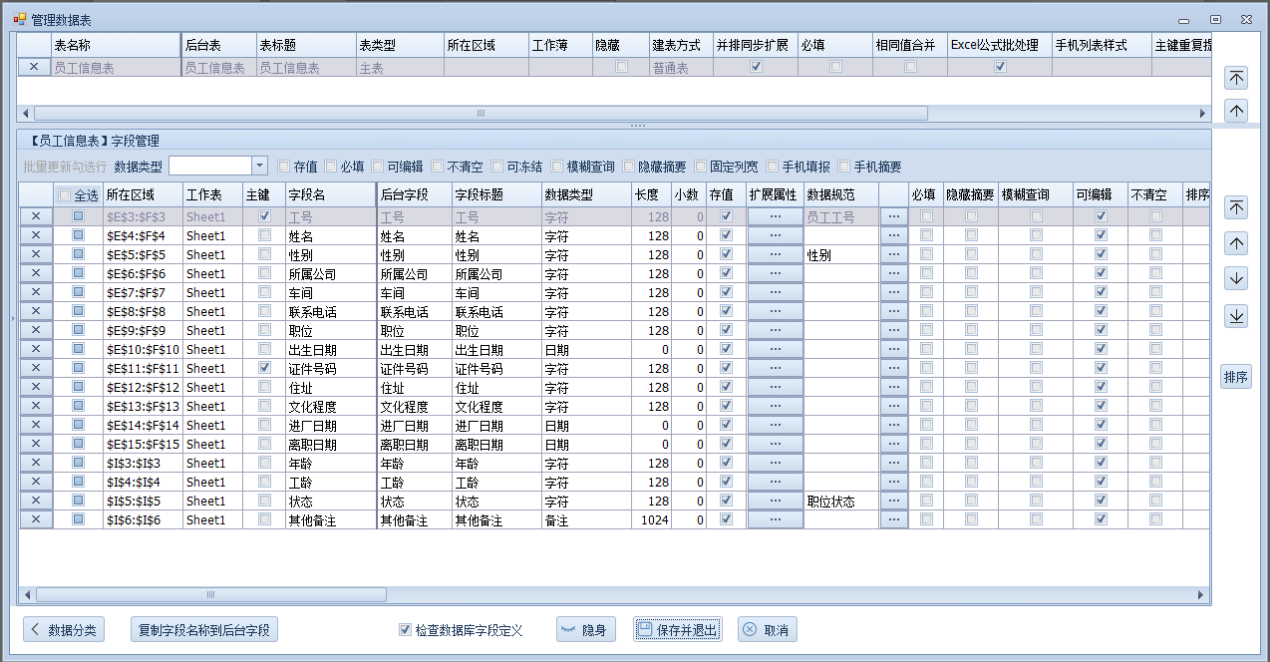Click 复制字段名称到后台字段 button
This screenshot has width=1270, height=662.
tap(204, 630)
